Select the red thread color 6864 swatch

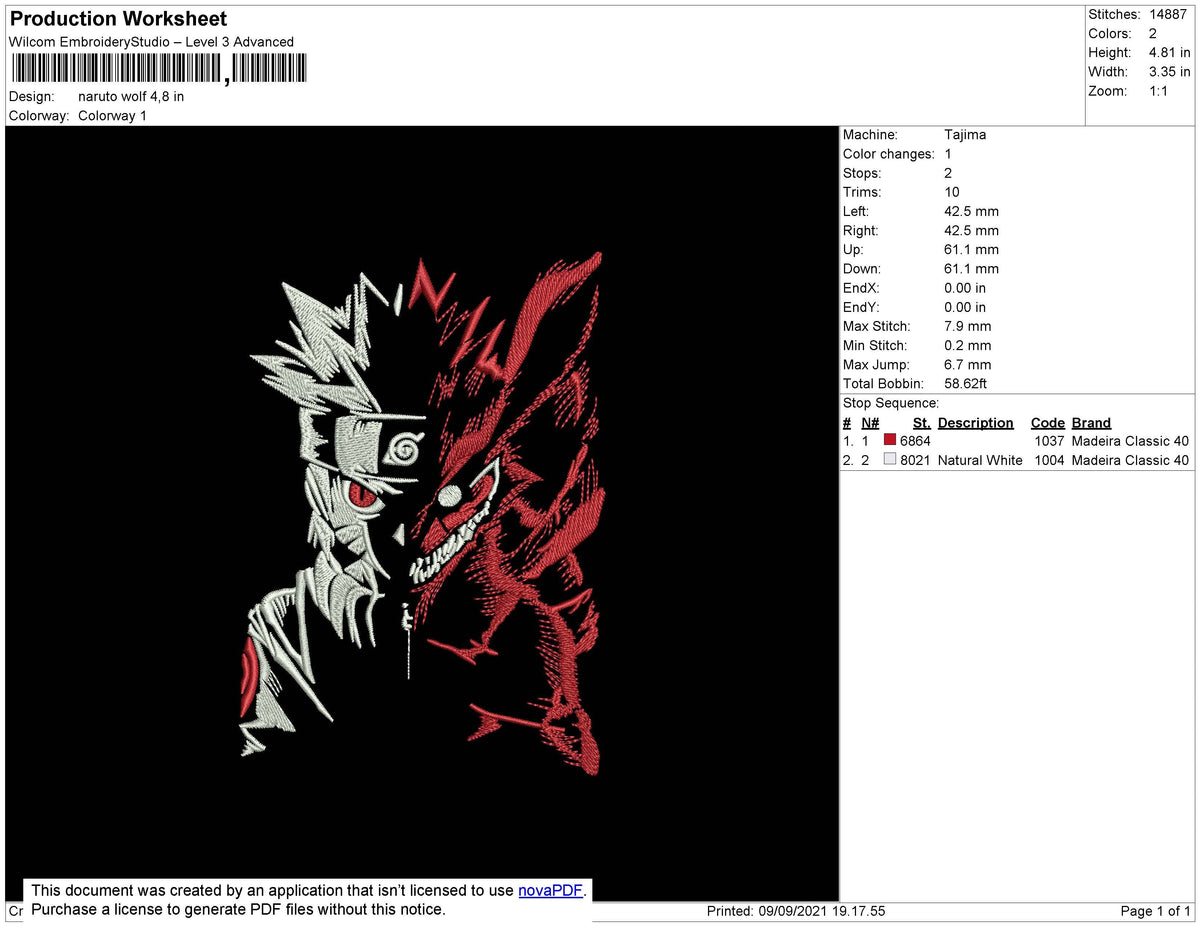tap(888, 440)
